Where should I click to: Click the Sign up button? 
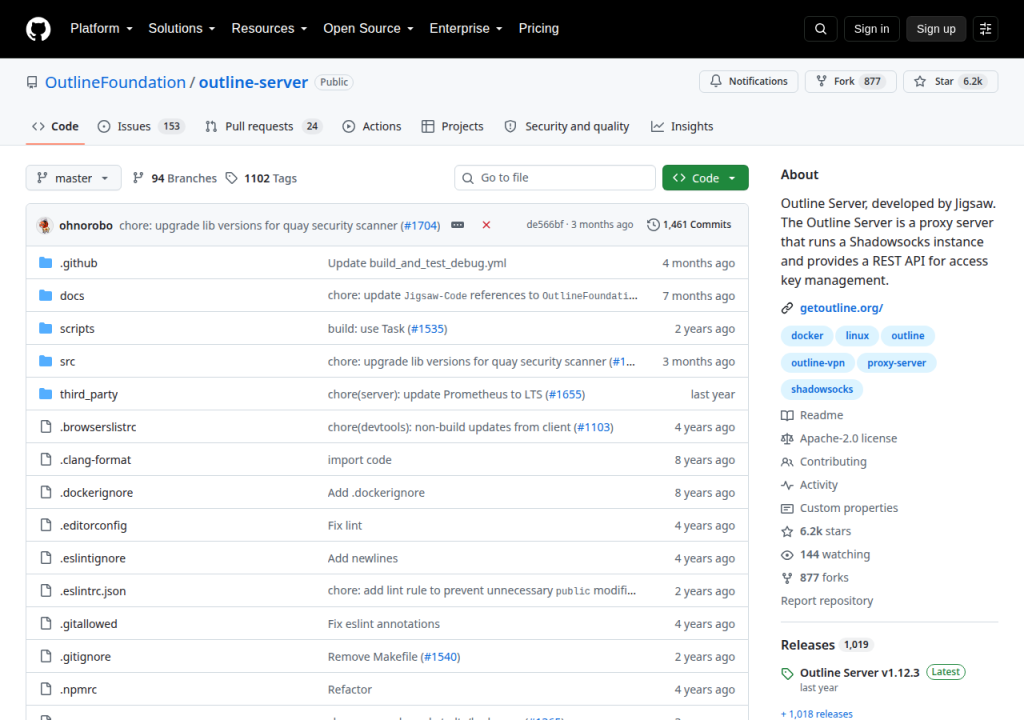(936, 29)
